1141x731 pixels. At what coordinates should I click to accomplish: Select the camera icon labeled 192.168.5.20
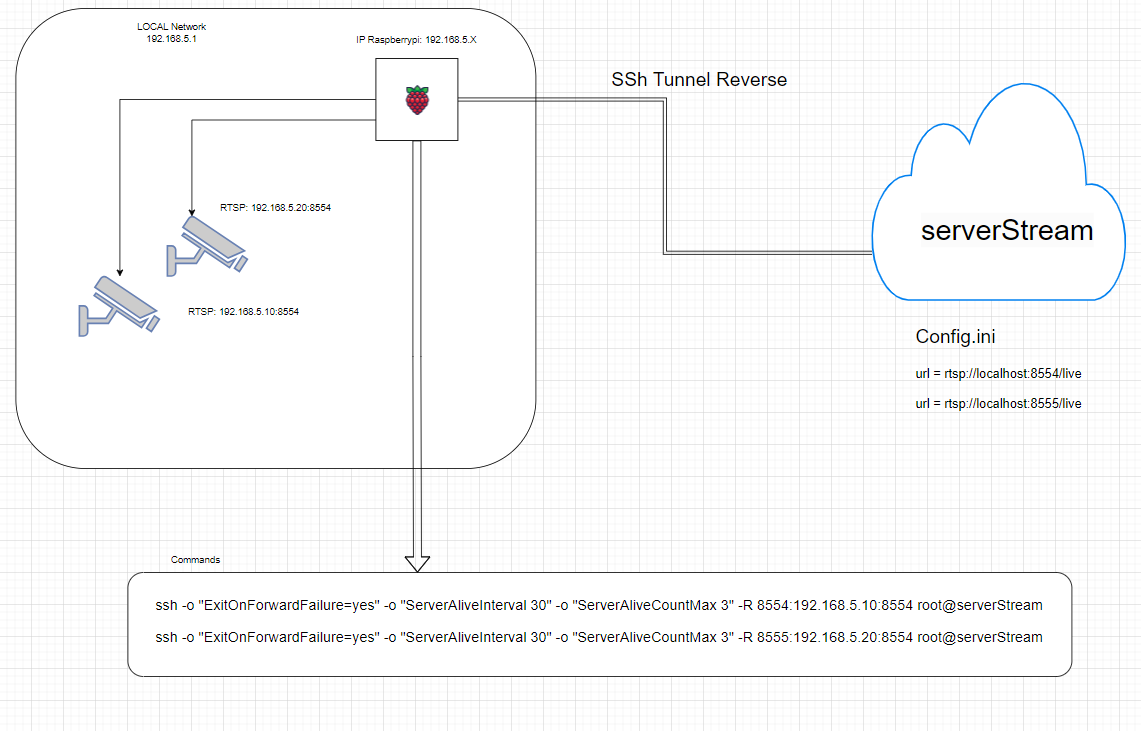pos(209,243)
